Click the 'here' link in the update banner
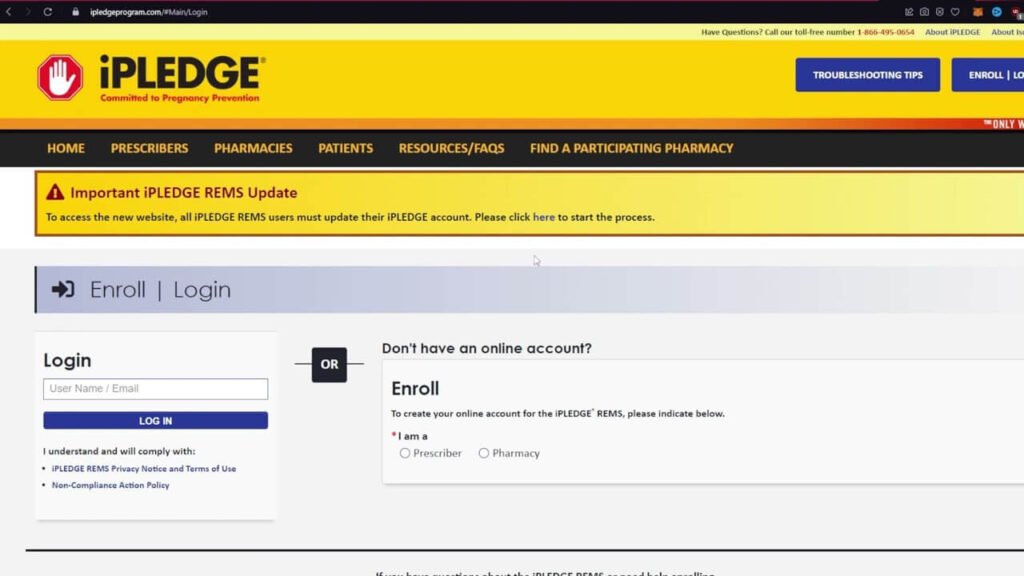 544,216
